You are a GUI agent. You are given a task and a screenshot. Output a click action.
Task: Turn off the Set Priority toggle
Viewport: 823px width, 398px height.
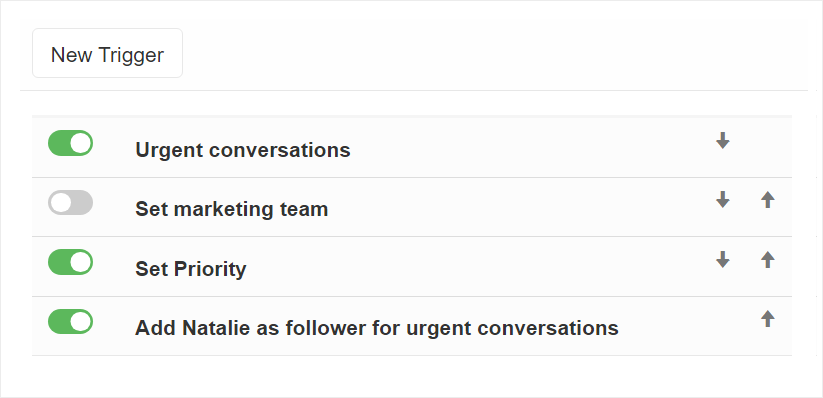[x=70, y=262]
